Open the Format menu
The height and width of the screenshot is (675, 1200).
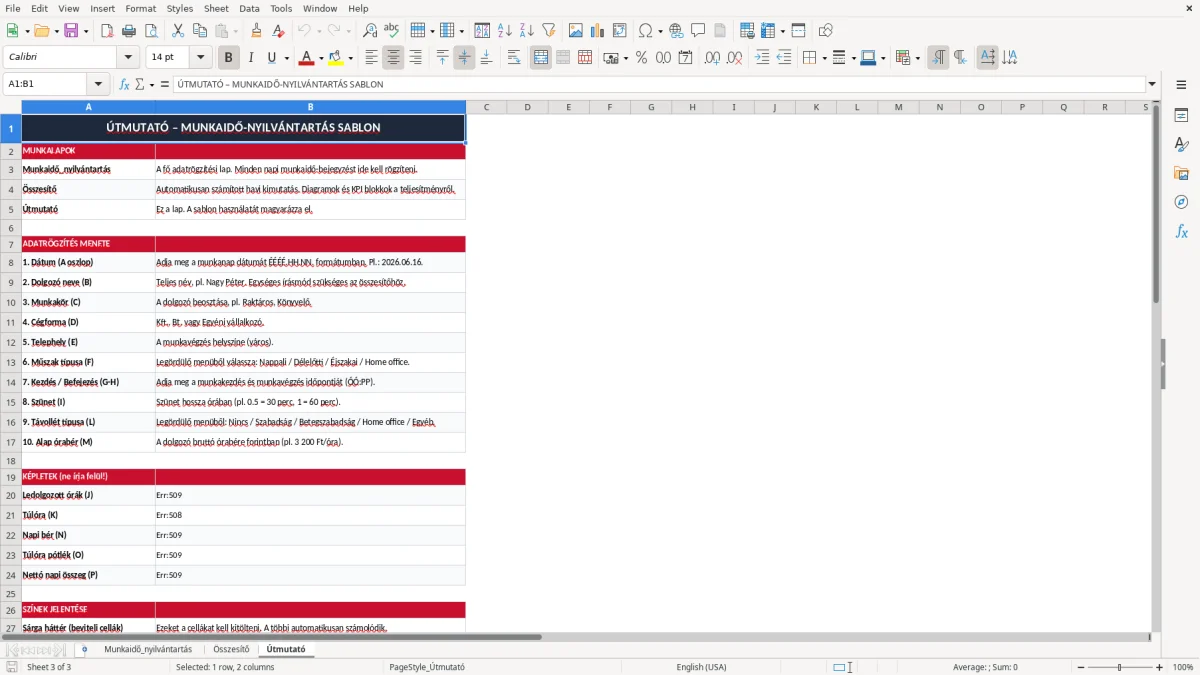[140, 8]
